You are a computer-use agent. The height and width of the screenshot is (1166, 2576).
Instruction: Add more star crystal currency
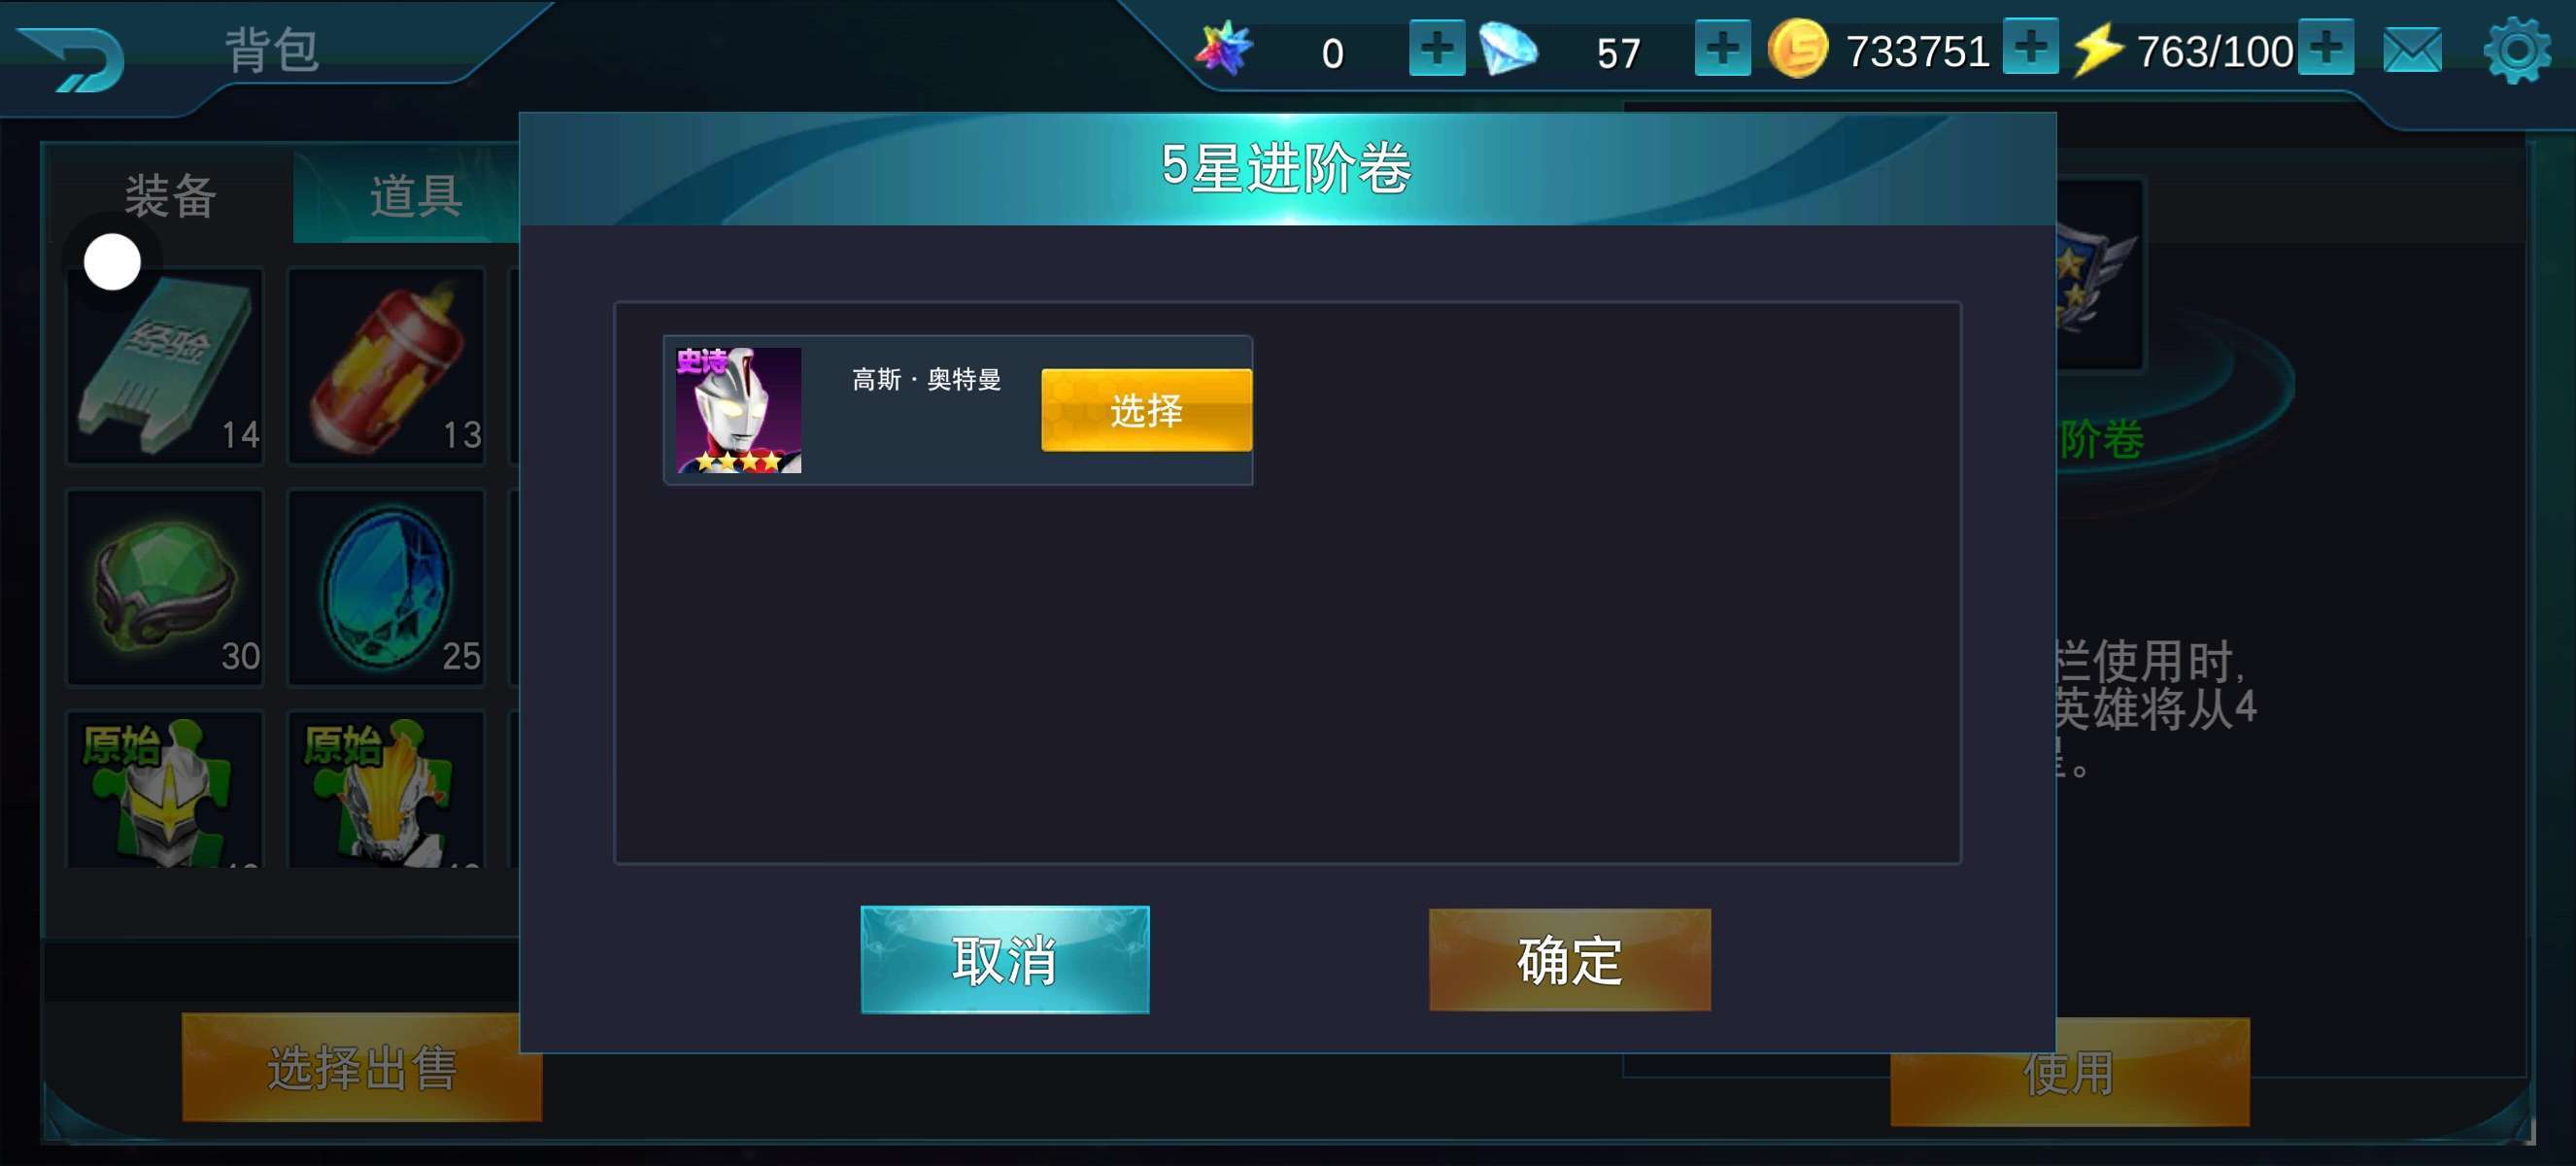(1436, 48)
